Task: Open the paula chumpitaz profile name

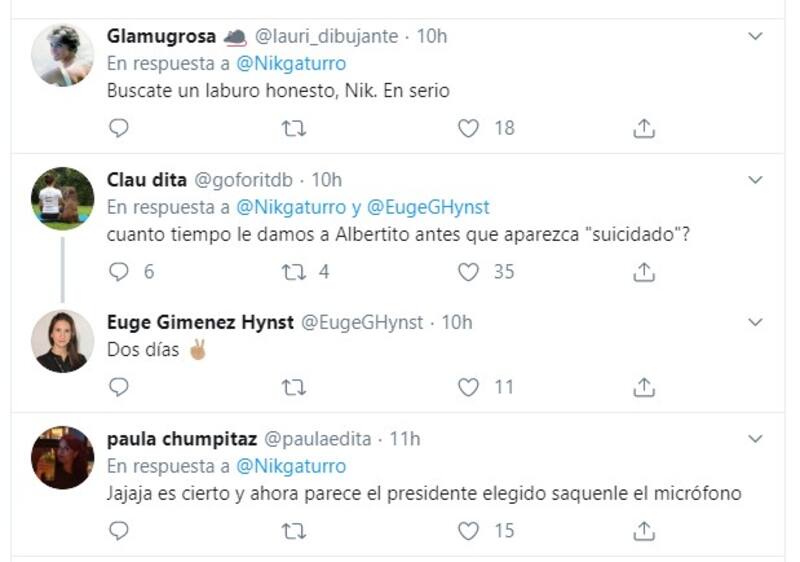Action: [x=181, y=438]
